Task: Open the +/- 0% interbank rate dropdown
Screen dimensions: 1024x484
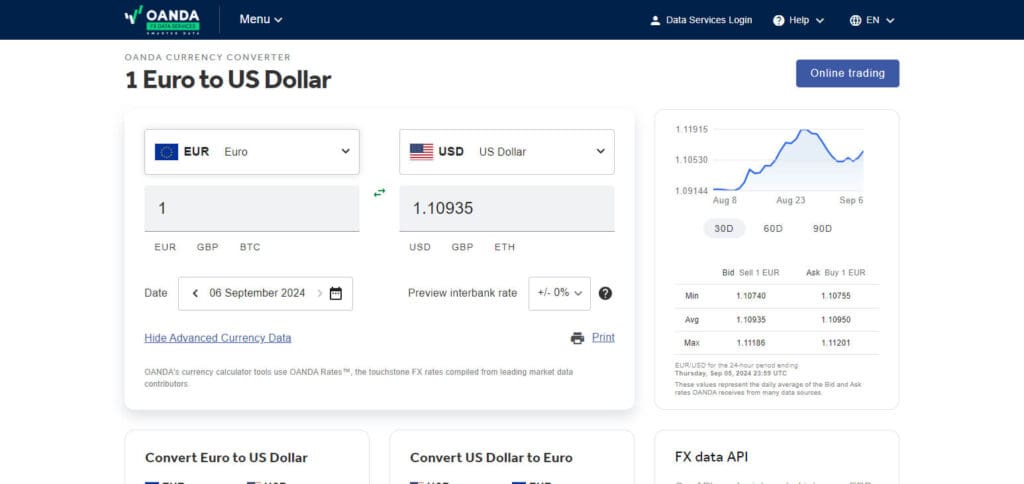Action: pos(560,293)
